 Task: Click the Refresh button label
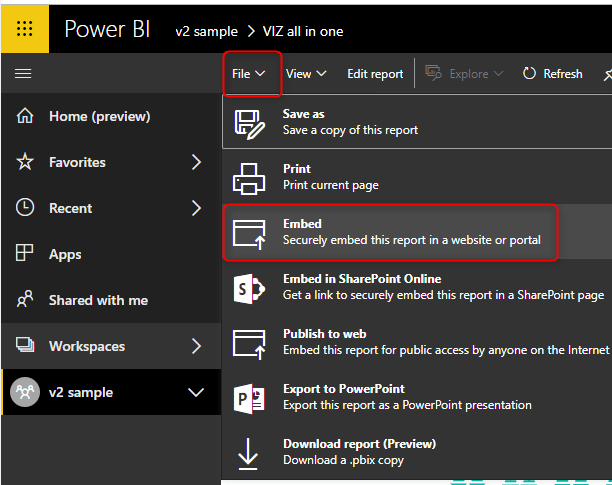pos(563,74)
